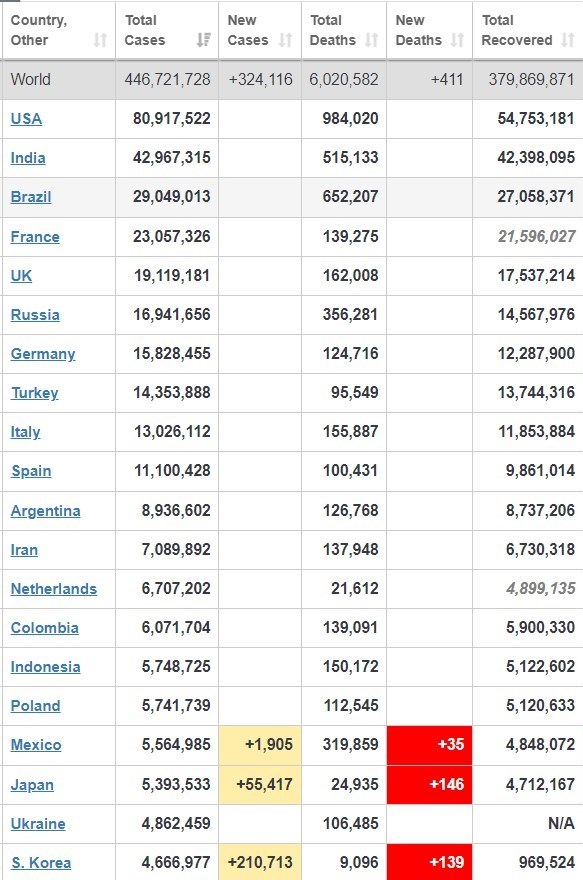Sort by New Deaths arrow icon
Screen dimensions: 583x880
coord(457,40)
